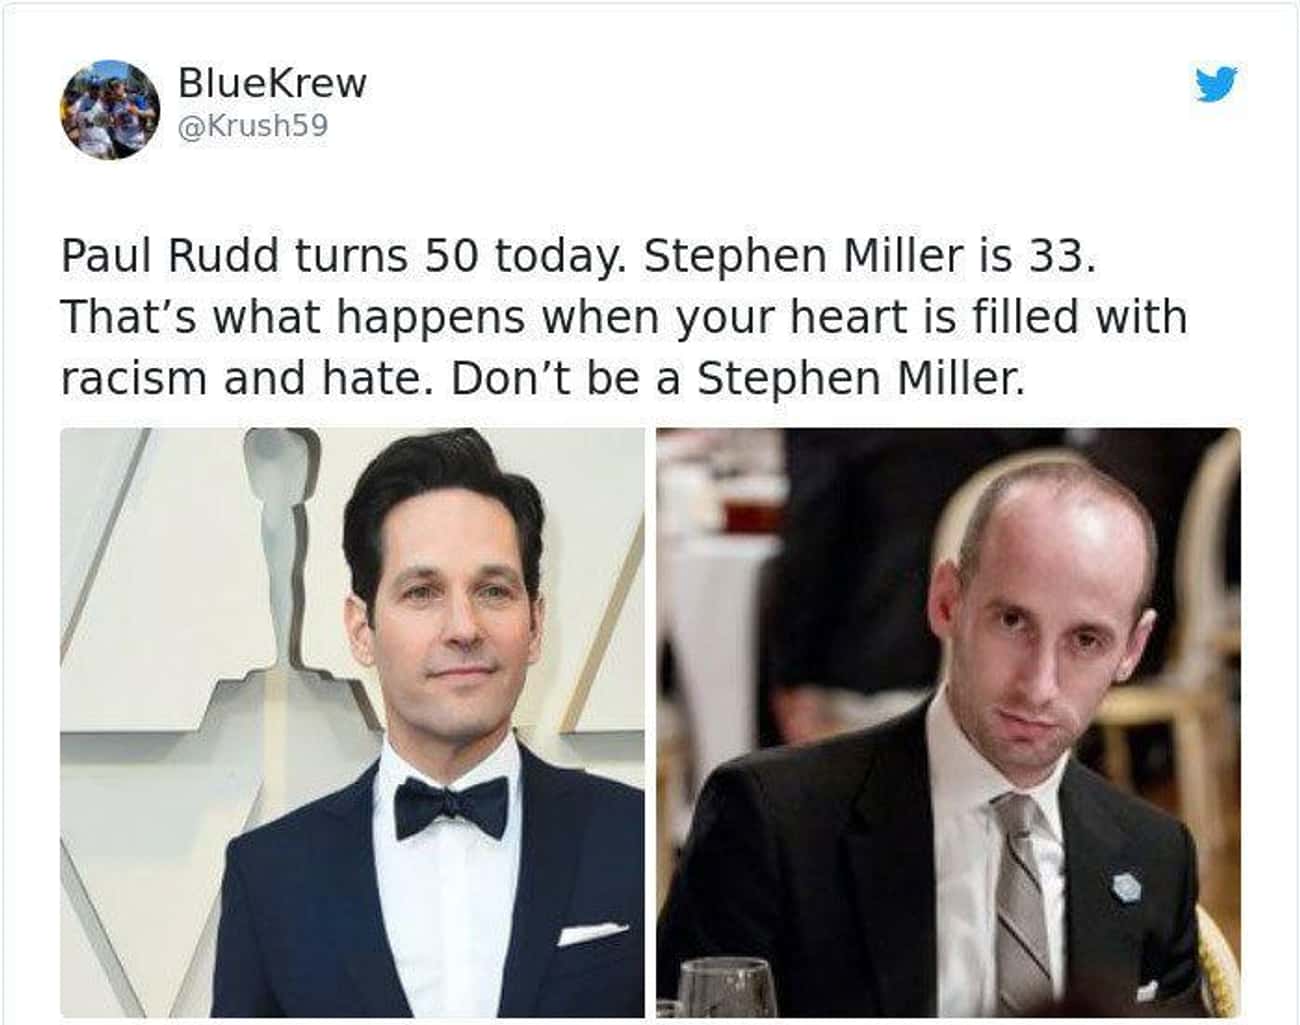Open the right photo with striped tie
The width and height of the screenshot is (1300, 1025).
[x=948, y=723]
